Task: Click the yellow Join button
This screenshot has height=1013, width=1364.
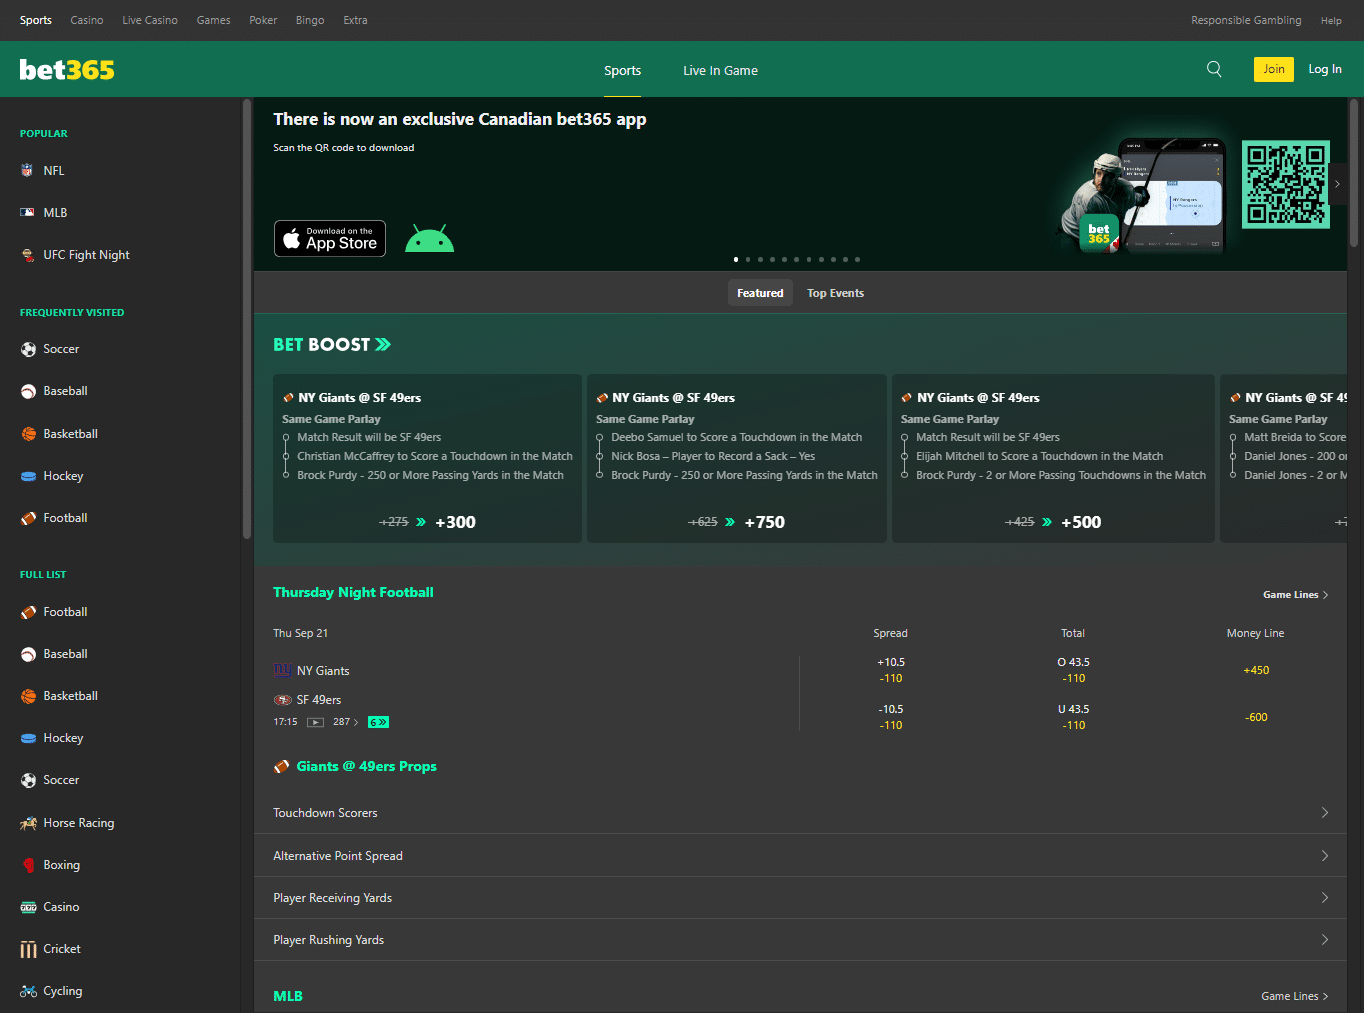Action: pyautogui.click(x=1273, y=69)
